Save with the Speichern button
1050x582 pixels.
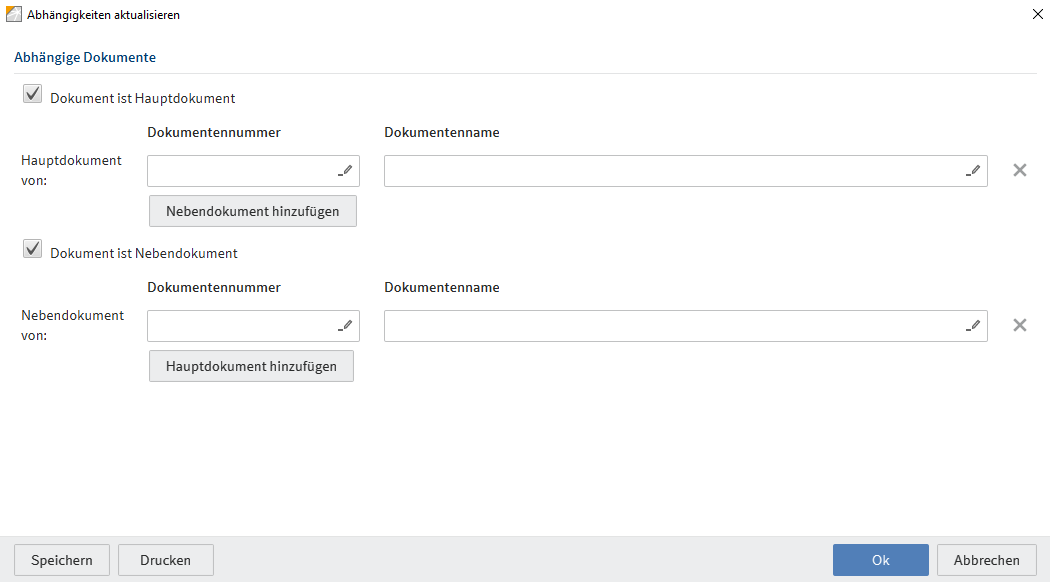tap(62, 560)
